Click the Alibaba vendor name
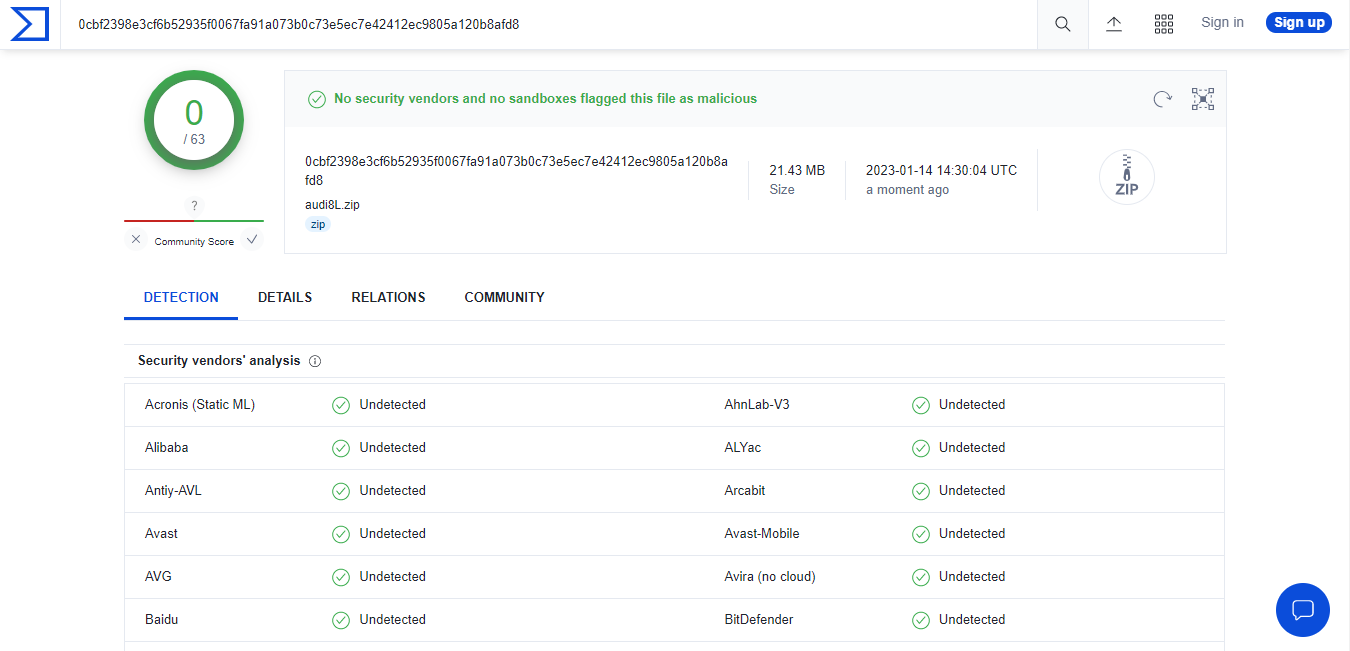 point(166,448)
